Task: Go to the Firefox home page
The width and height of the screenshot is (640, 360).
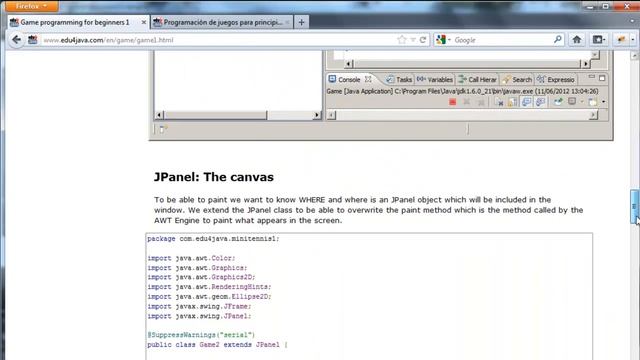Action: click(577, 40)
